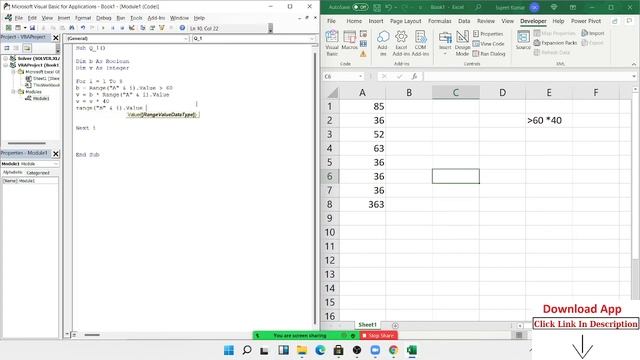
Task: Open the Page Layout ribbon tab
Action: (x=405, y=21)
